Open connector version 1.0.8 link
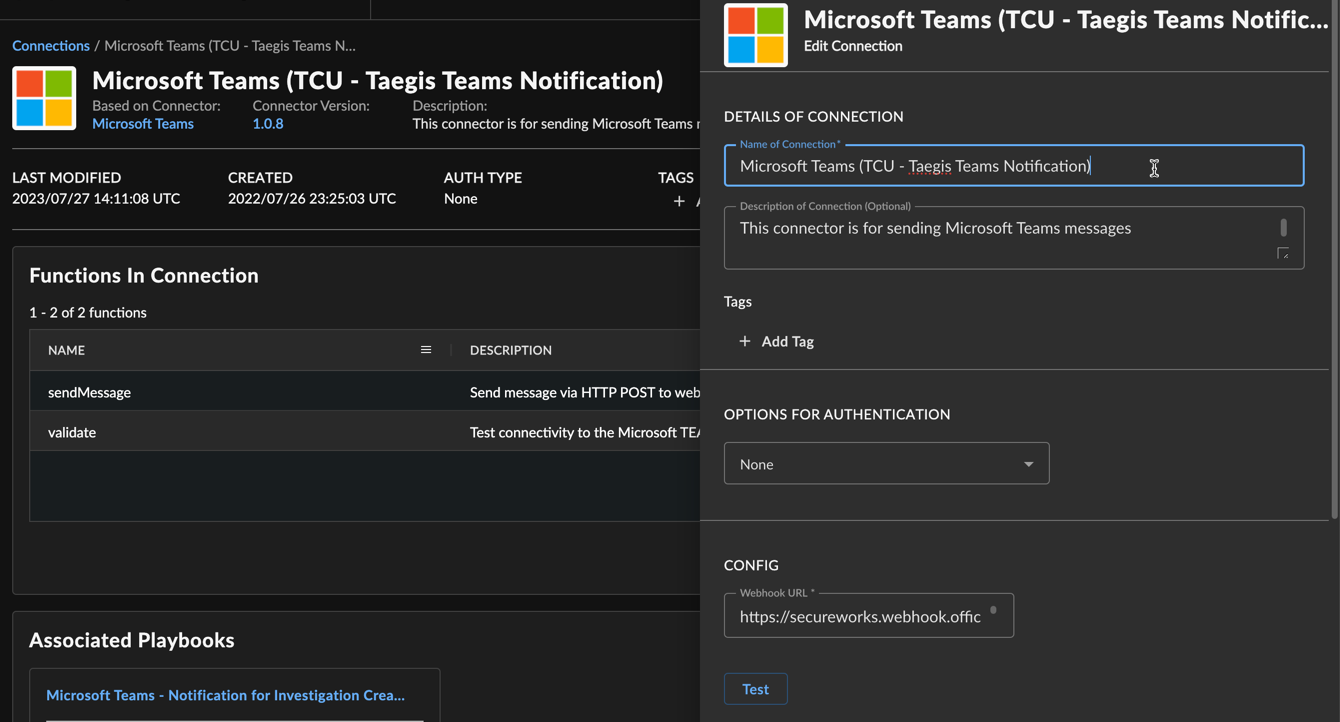Screen dimensions: 1340x722 (x=268, y=124)
